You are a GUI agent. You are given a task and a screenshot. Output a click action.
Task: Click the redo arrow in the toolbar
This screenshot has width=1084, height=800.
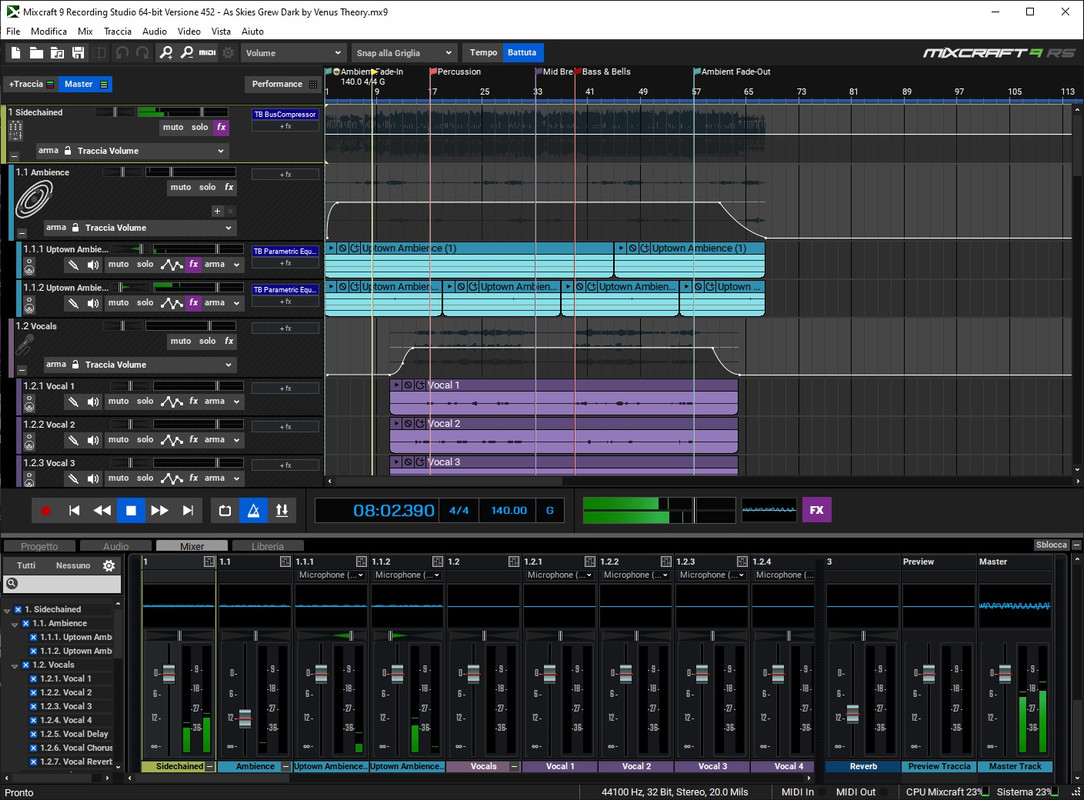142,53
